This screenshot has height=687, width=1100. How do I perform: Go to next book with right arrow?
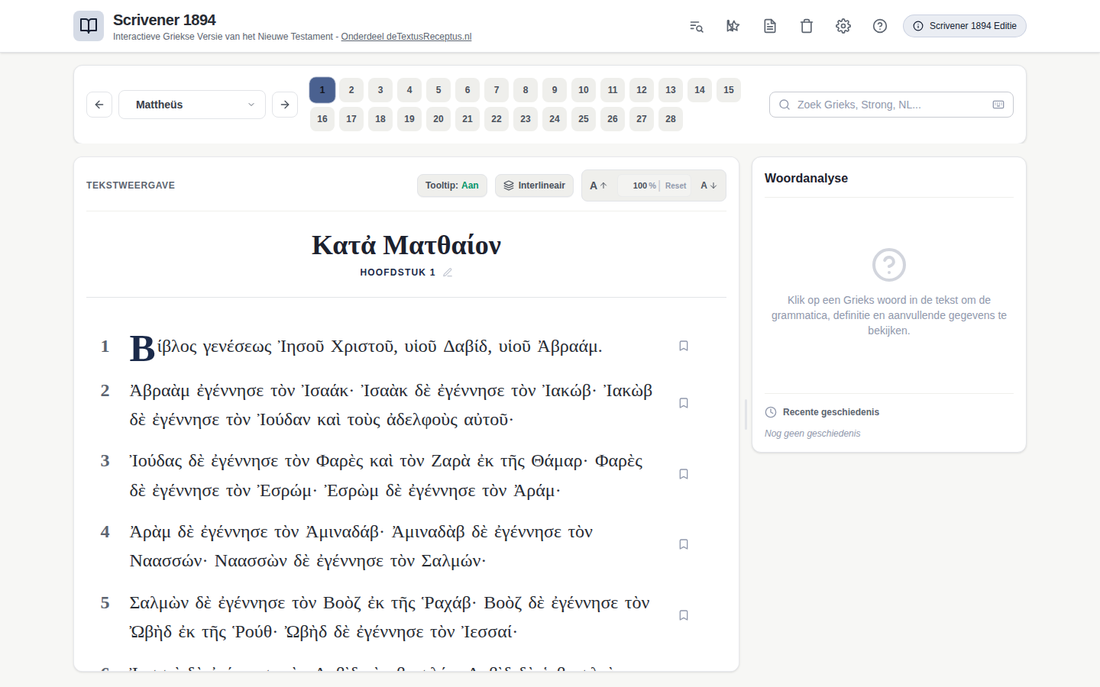285,105
